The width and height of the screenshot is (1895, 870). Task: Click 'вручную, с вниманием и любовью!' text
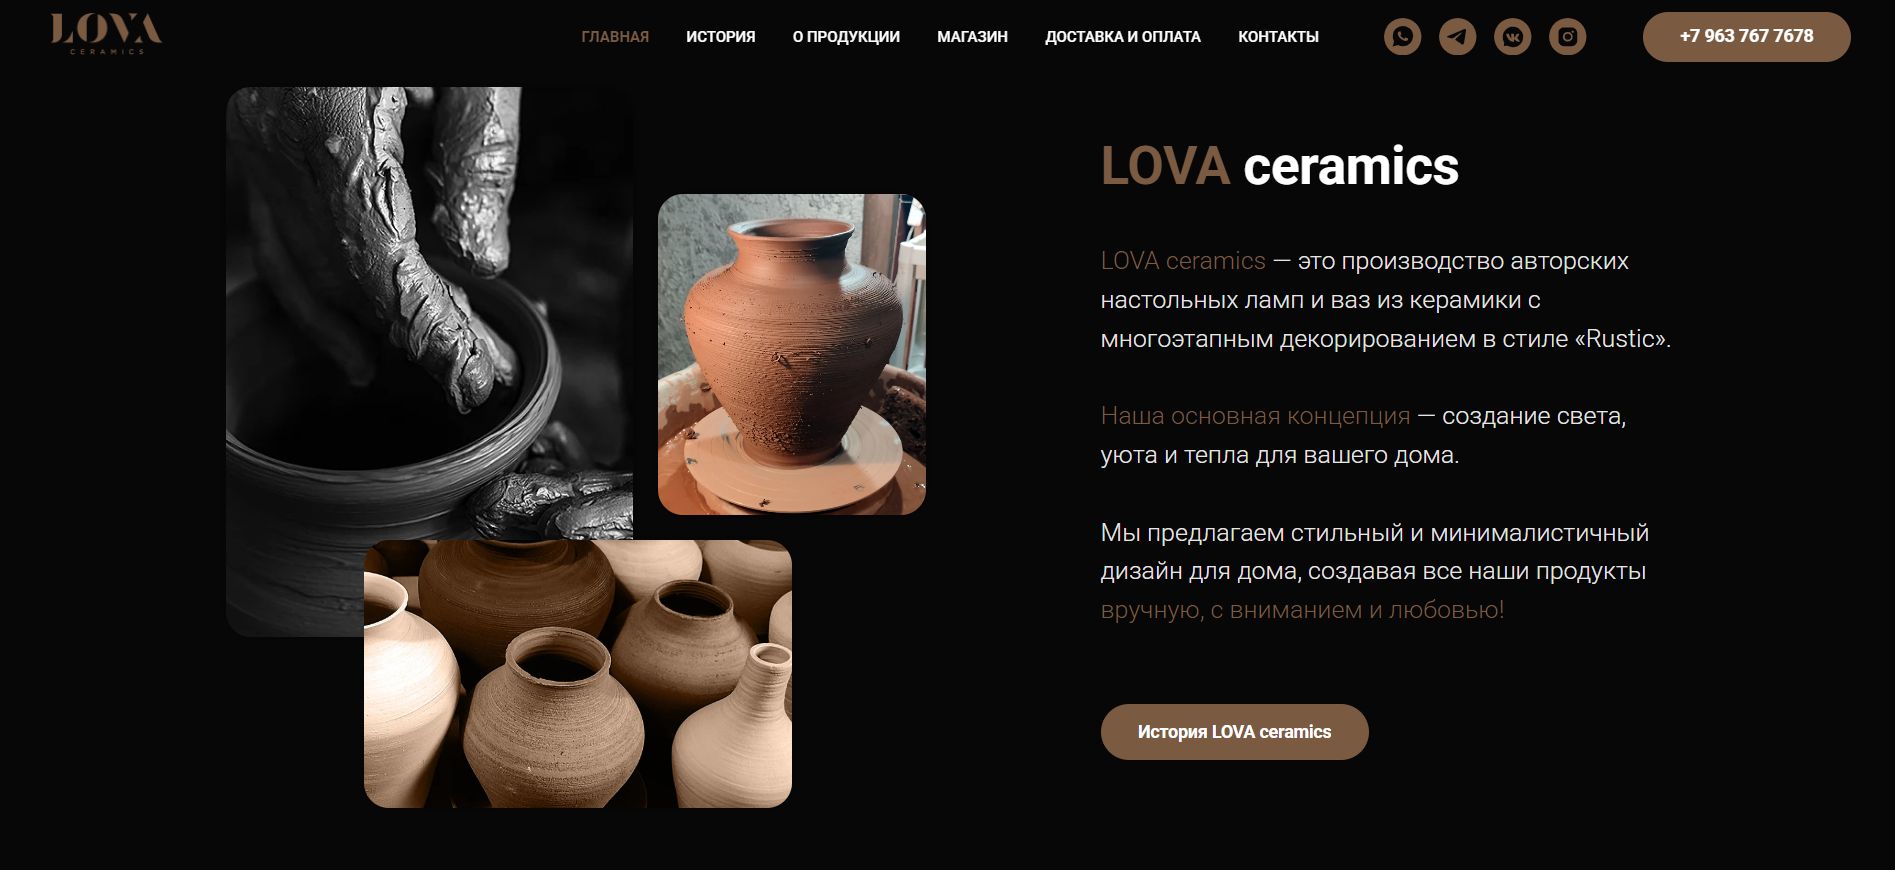pos(1302,610)
